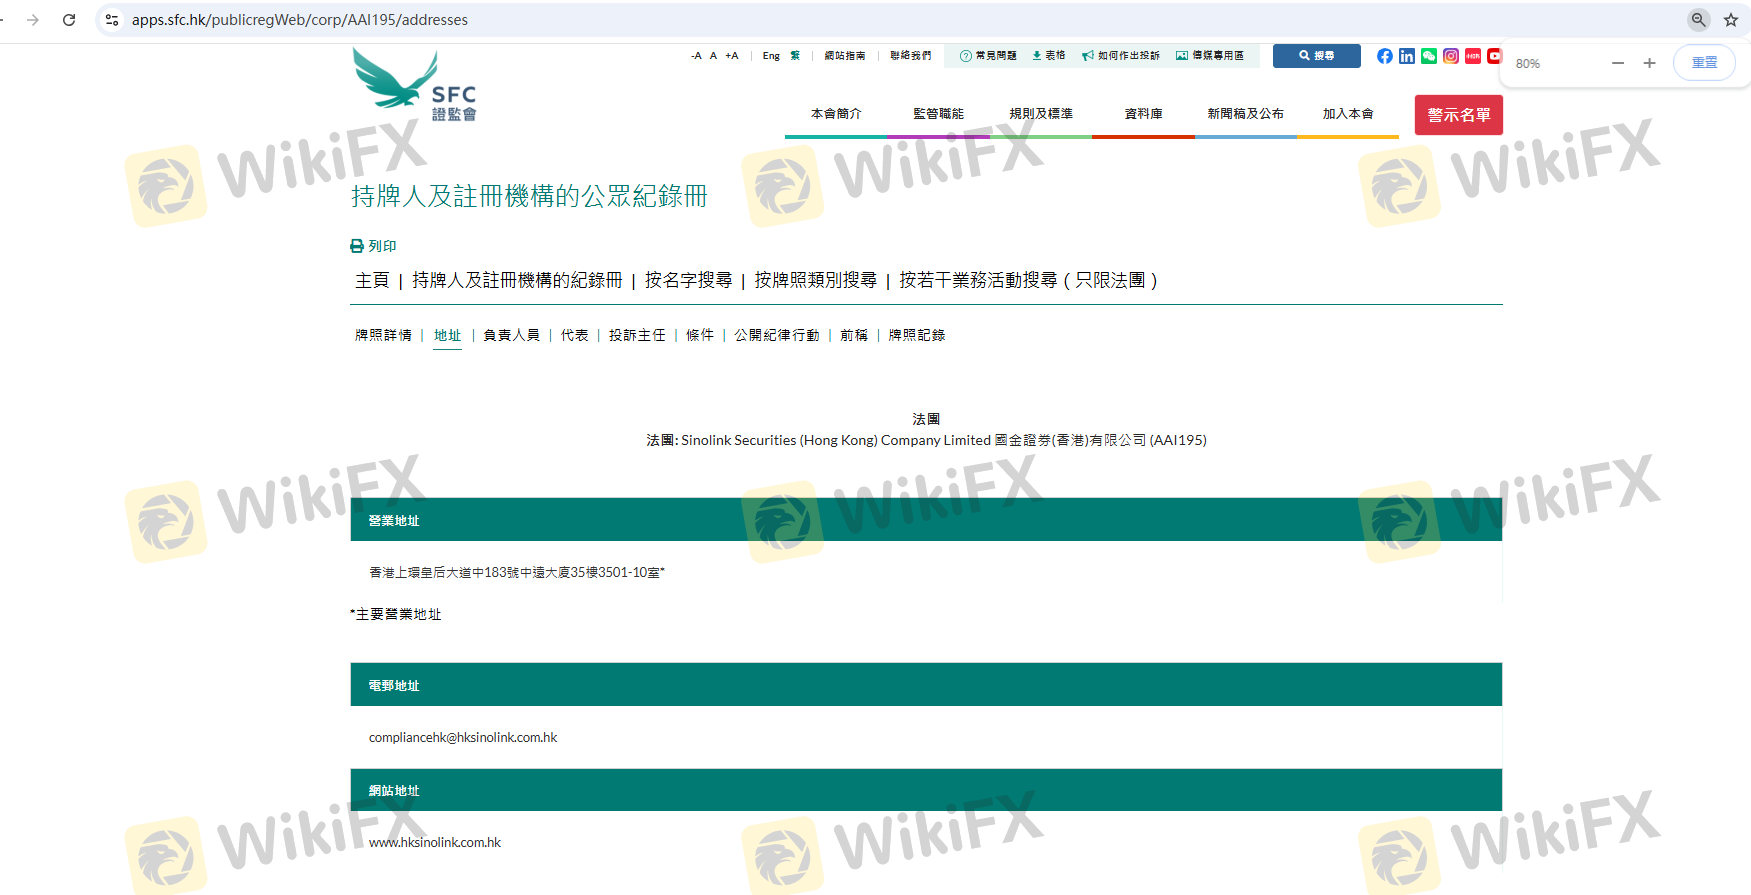The height and width of the screenshot is (895, 1751).
Task: View site information icon left of URL
Action: point(112,20)
